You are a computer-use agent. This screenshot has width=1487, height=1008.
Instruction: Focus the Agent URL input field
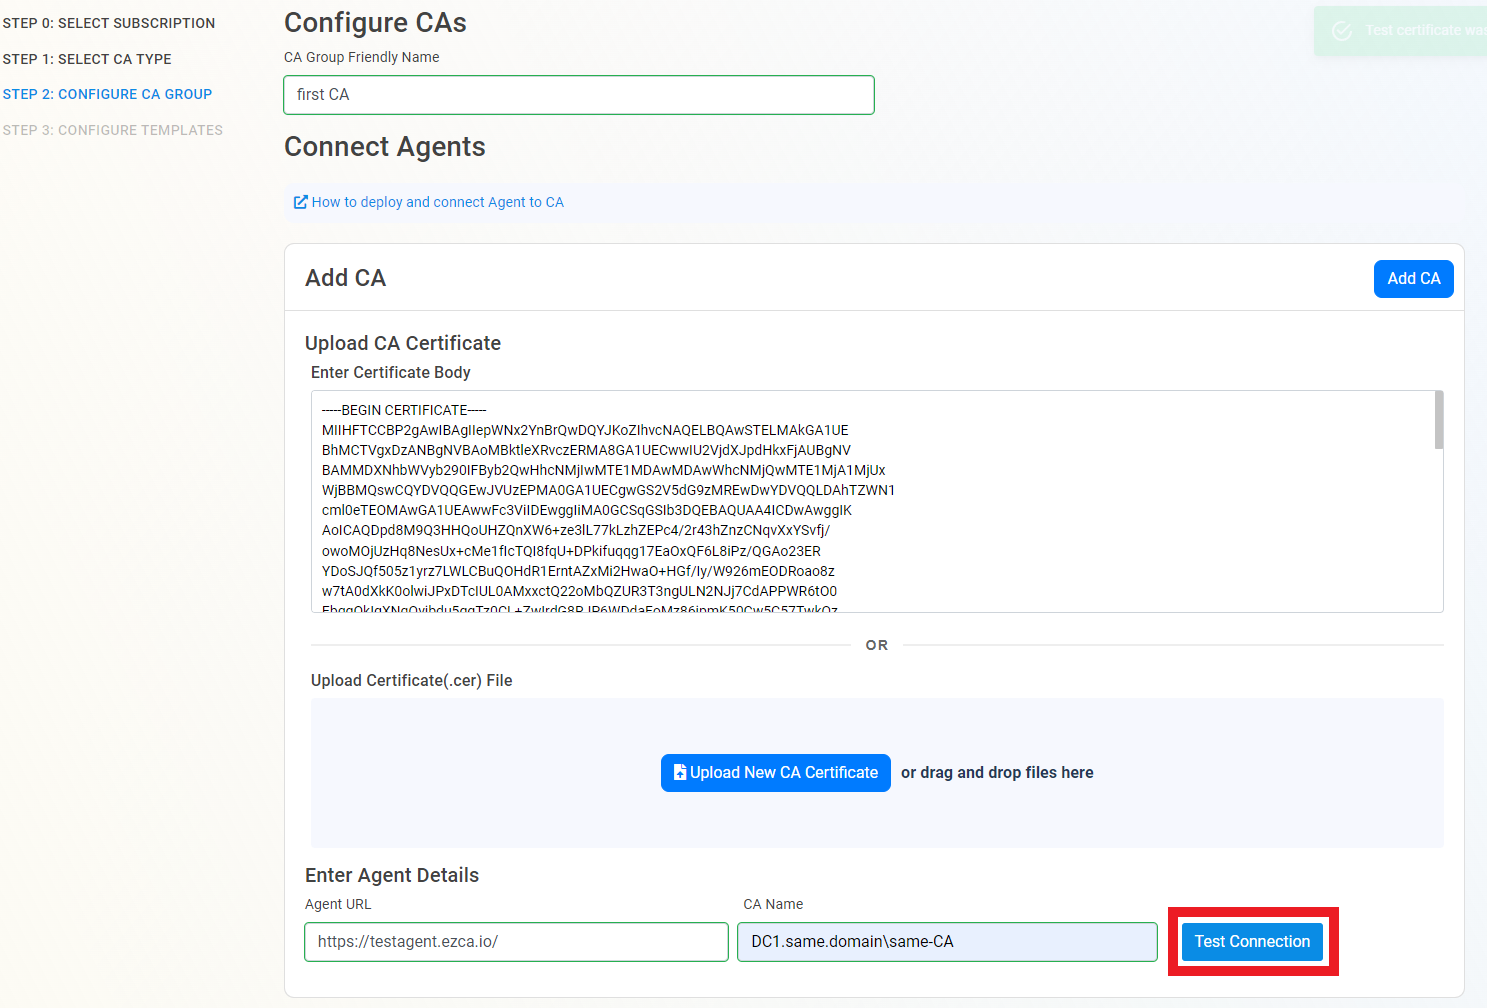(x=516, y=942)
